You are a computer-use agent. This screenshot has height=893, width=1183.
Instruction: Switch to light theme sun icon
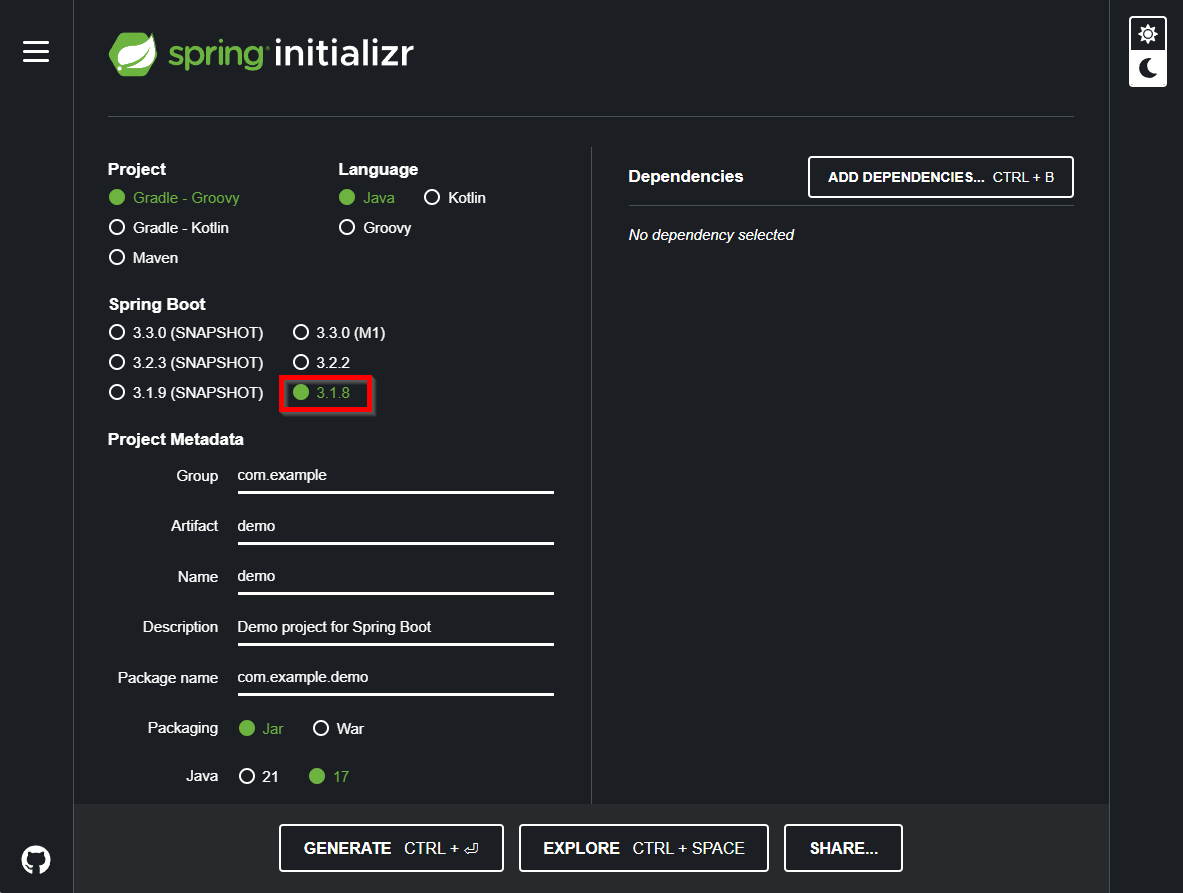(1148, 34)
